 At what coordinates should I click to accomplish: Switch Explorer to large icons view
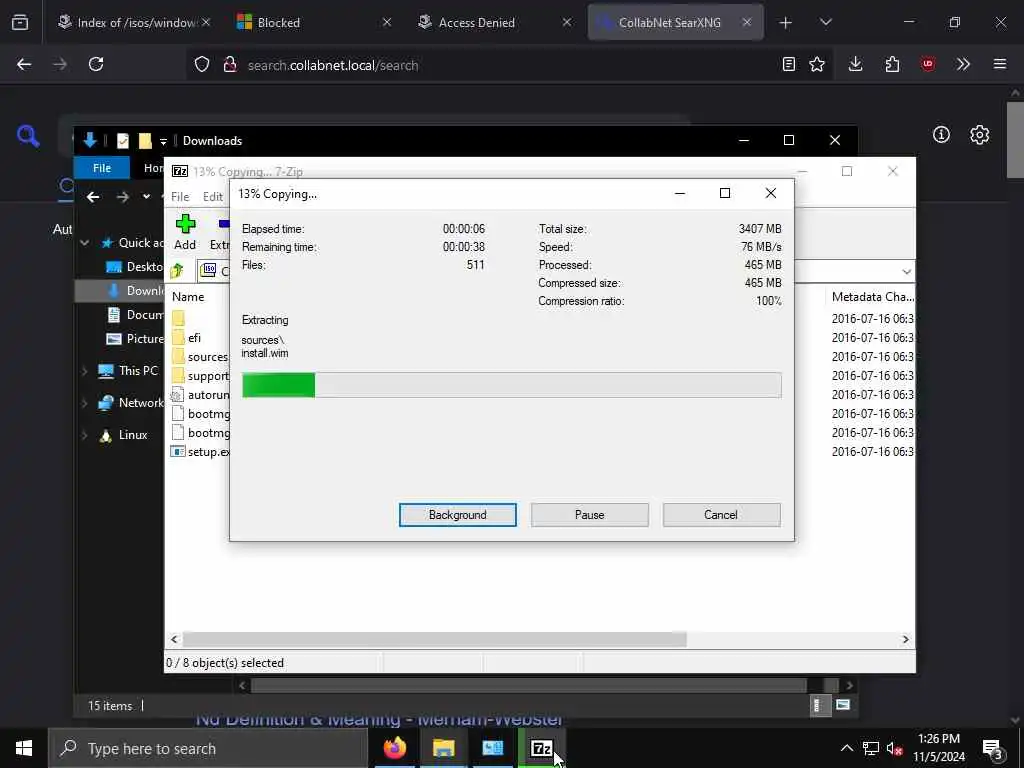tap(842, 705)
